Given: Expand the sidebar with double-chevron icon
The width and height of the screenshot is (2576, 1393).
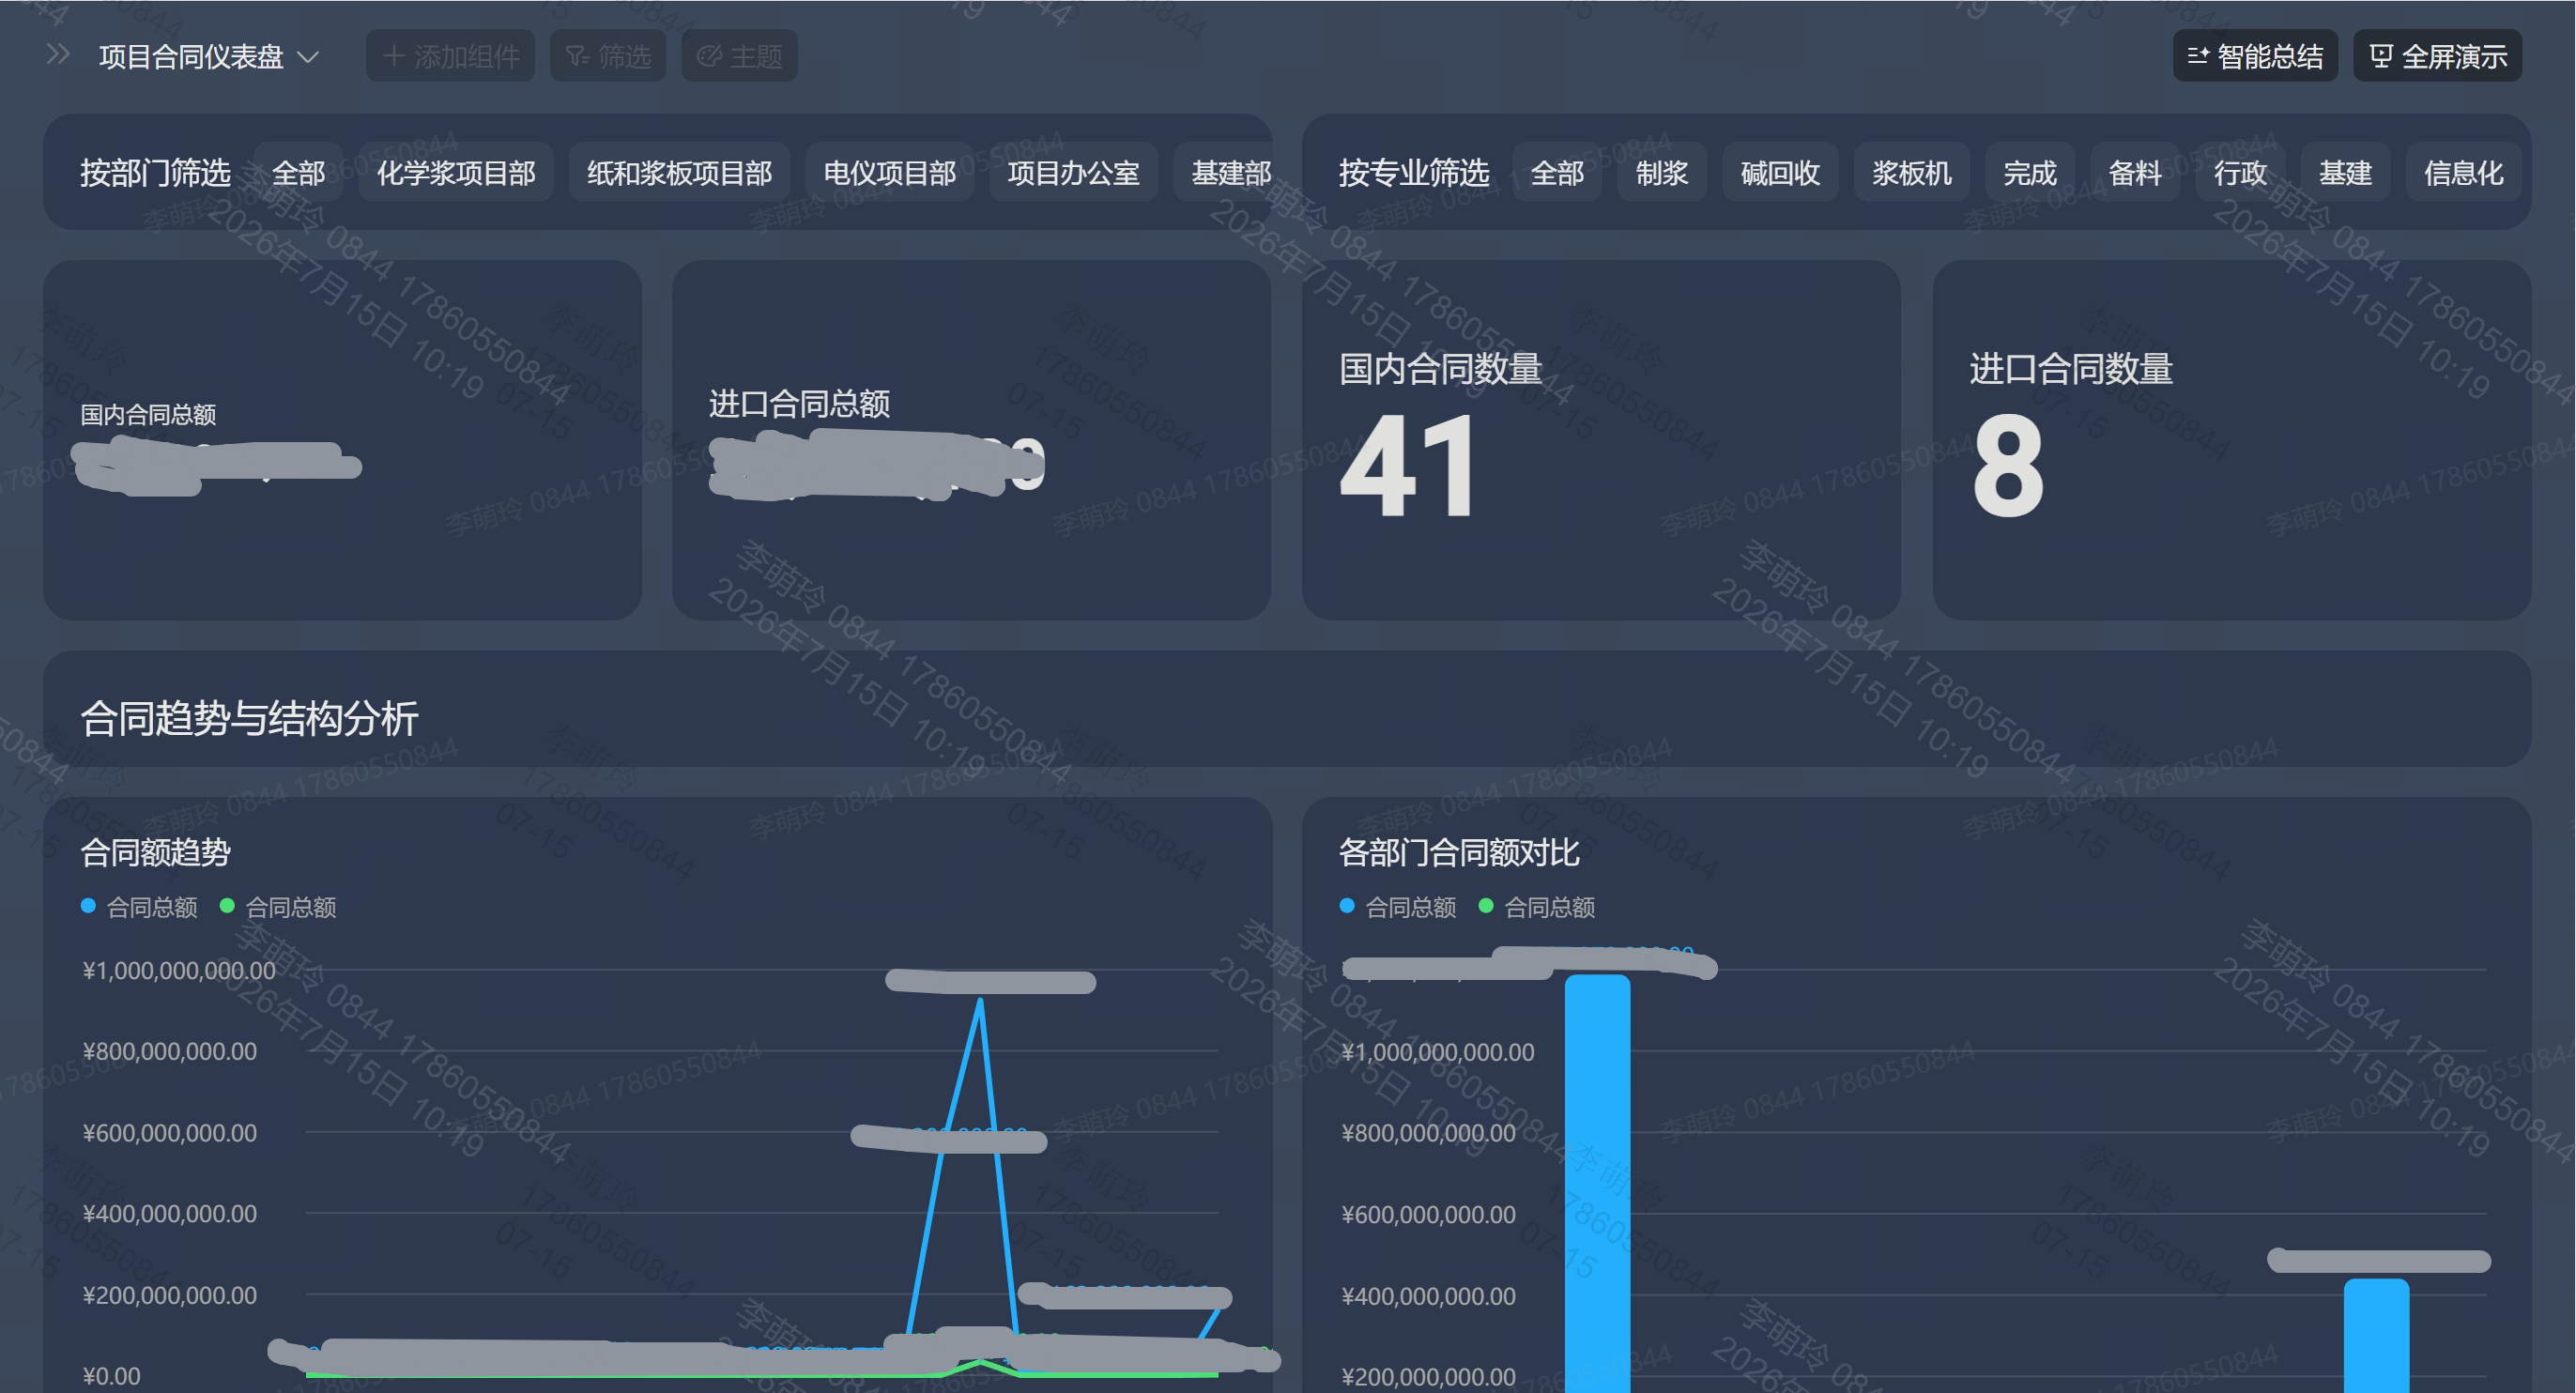Looking at the screenshot, I should coord(58,55).
